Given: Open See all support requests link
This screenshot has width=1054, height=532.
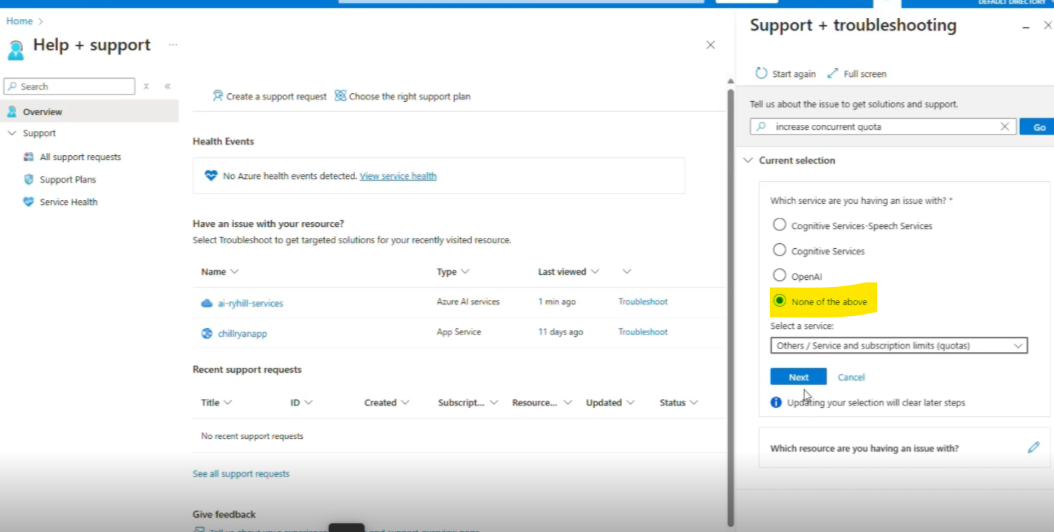Looking at the screenshot, I should click(x=241, y=473).
